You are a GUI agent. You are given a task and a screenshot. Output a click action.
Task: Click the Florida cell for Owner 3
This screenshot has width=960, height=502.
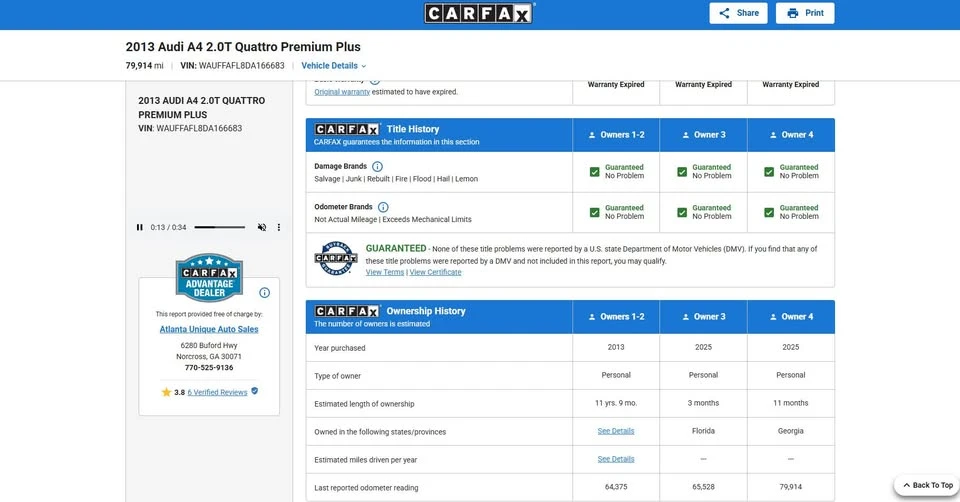pyautogui.click(x=703, y=431)
